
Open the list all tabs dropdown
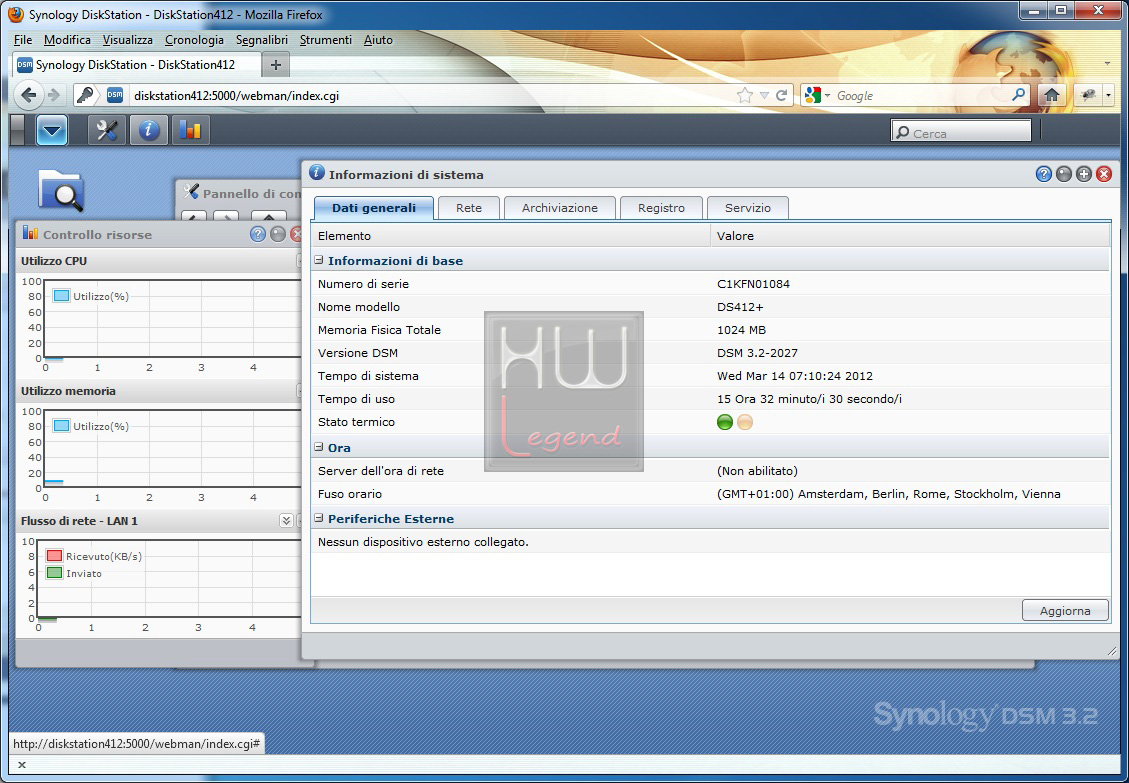[1107, 63]
